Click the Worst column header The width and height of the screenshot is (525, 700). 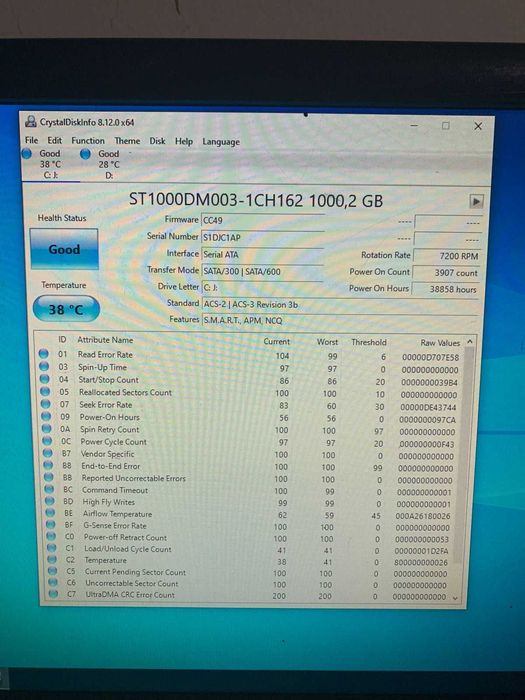pos(327,342)
